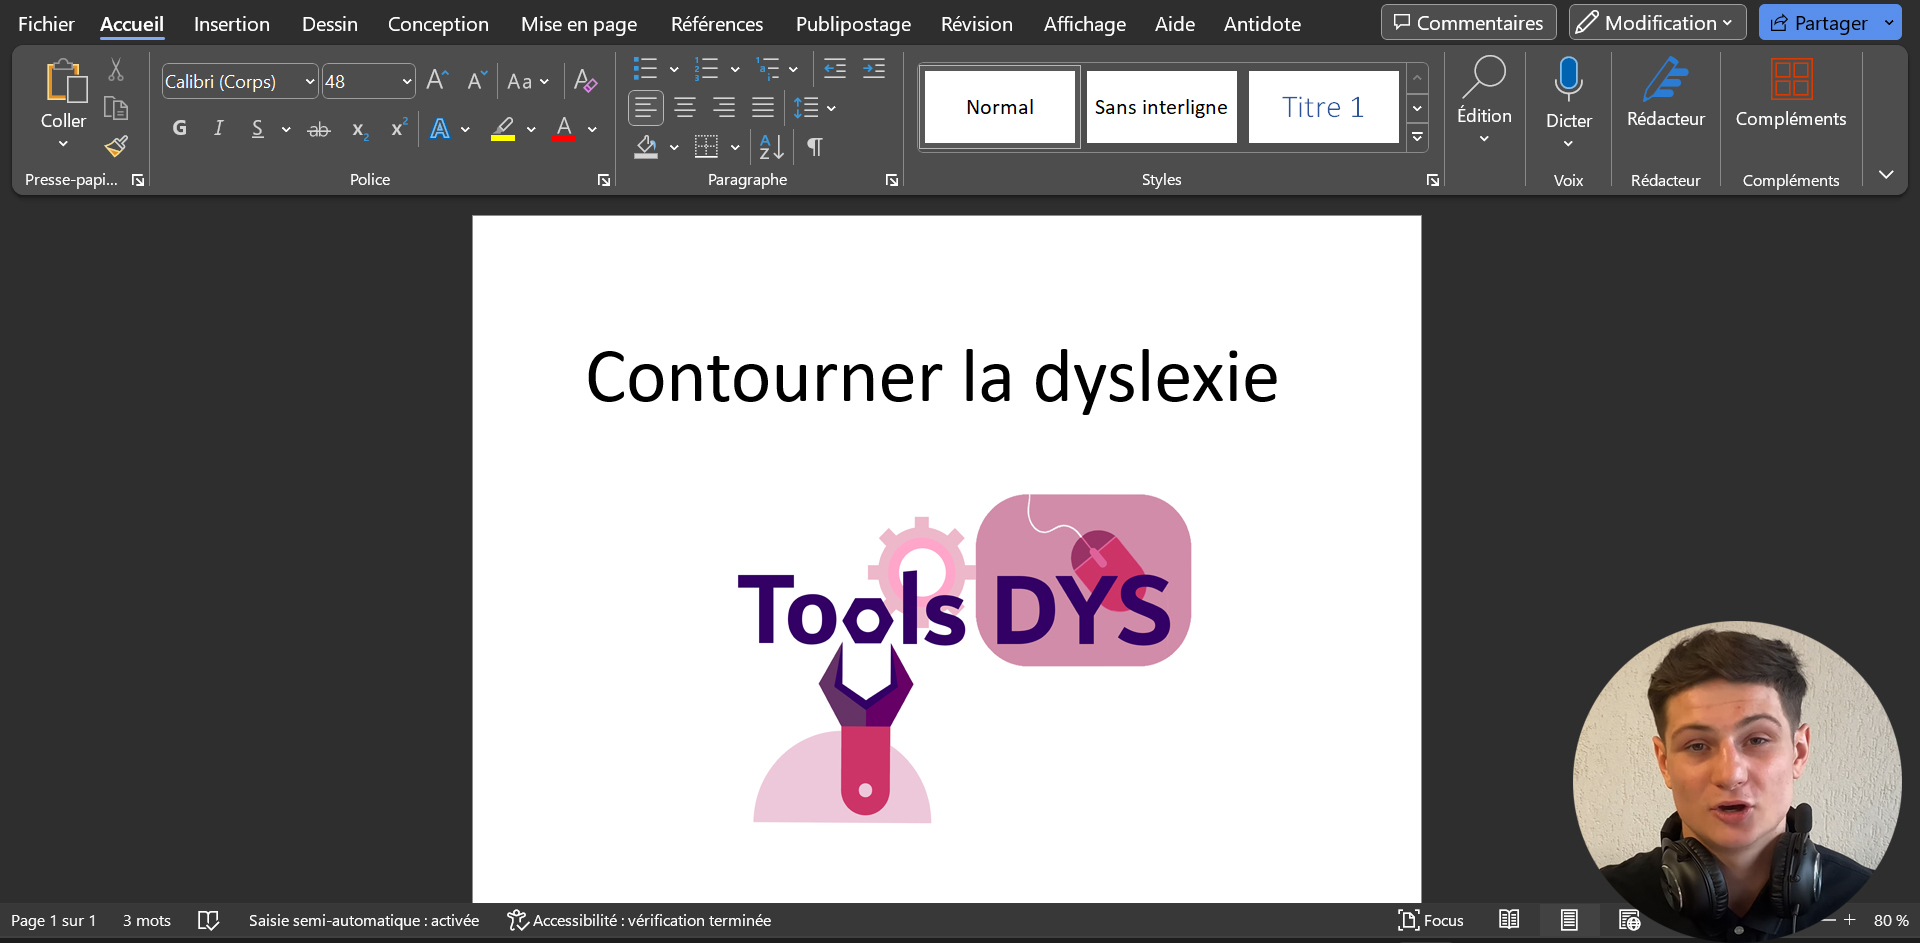Viewport: 1920px width, 943px height.
Task: Click the 80 % zoom level
Action: (1891, 920)
